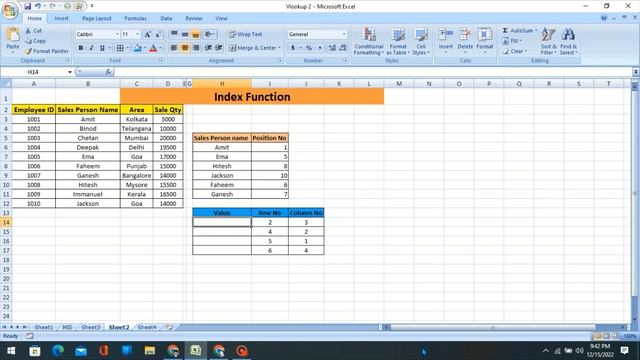This screenshot has width=640, height=360.
Task: Click the Font Color red A
Action: (x=153, y=48)
